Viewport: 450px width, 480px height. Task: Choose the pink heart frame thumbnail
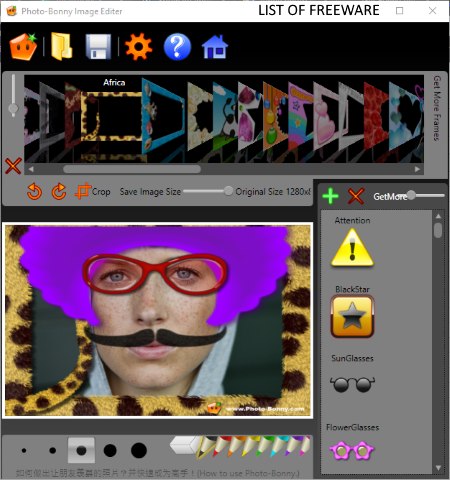[x=326, y=116]
